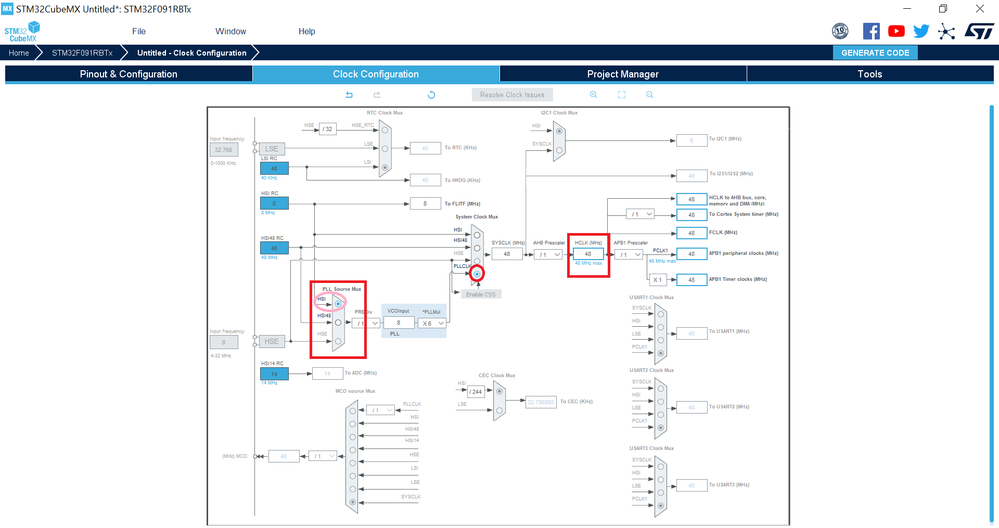The image size is (999, 528).
Task: Open the ST Twitter icon
Action: point(921,31)
